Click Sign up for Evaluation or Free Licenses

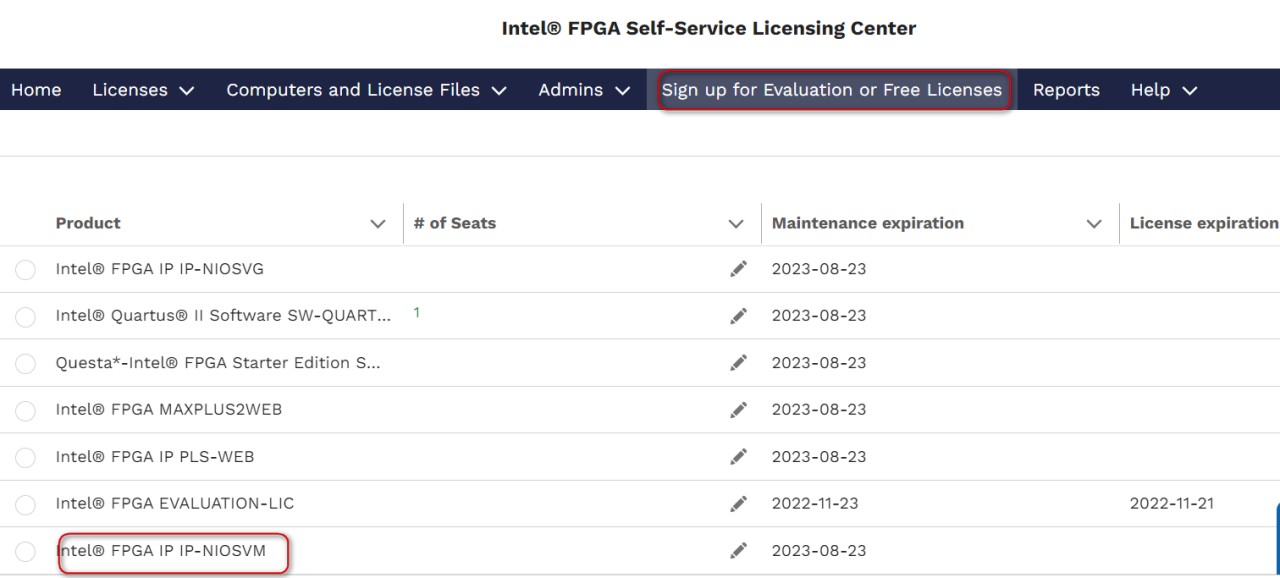[831, 90]
